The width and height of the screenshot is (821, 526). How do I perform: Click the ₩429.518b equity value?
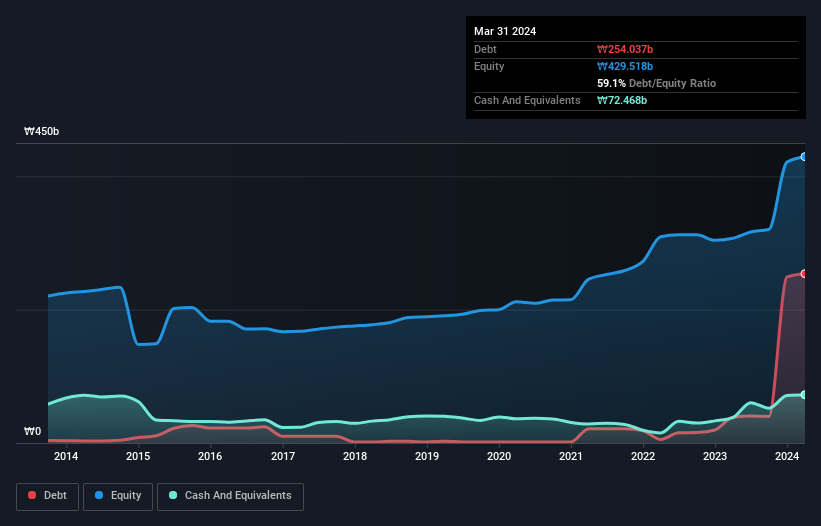[625, 66]
